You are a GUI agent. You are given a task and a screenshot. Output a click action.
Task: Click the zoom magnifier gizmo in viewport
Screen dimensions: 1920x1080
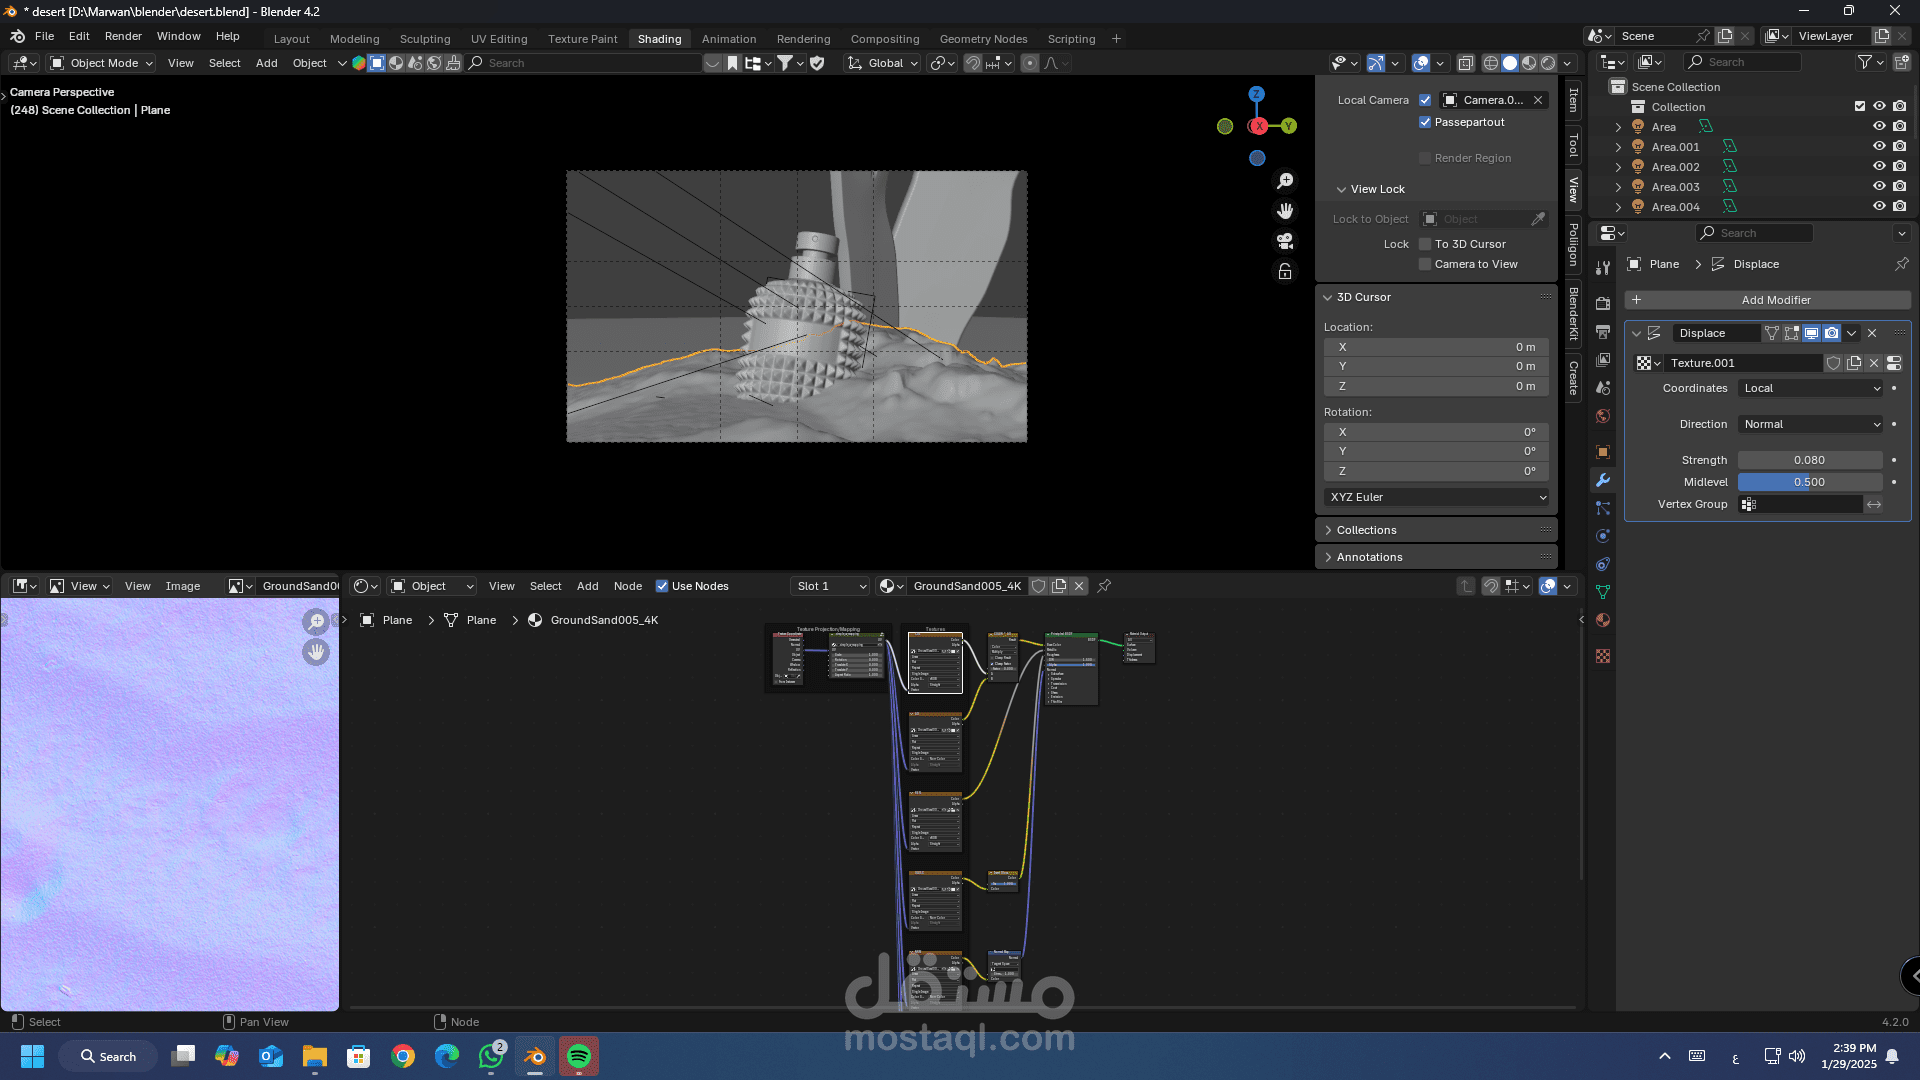click(1285, 181)
